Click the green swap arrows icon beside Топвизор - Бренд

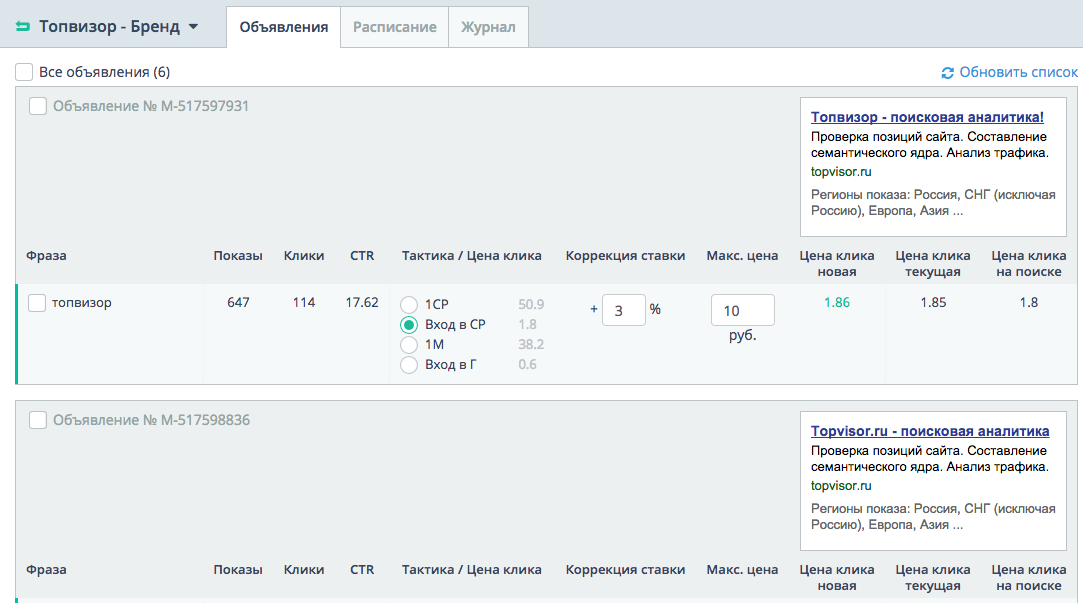(x=23, y=27)
